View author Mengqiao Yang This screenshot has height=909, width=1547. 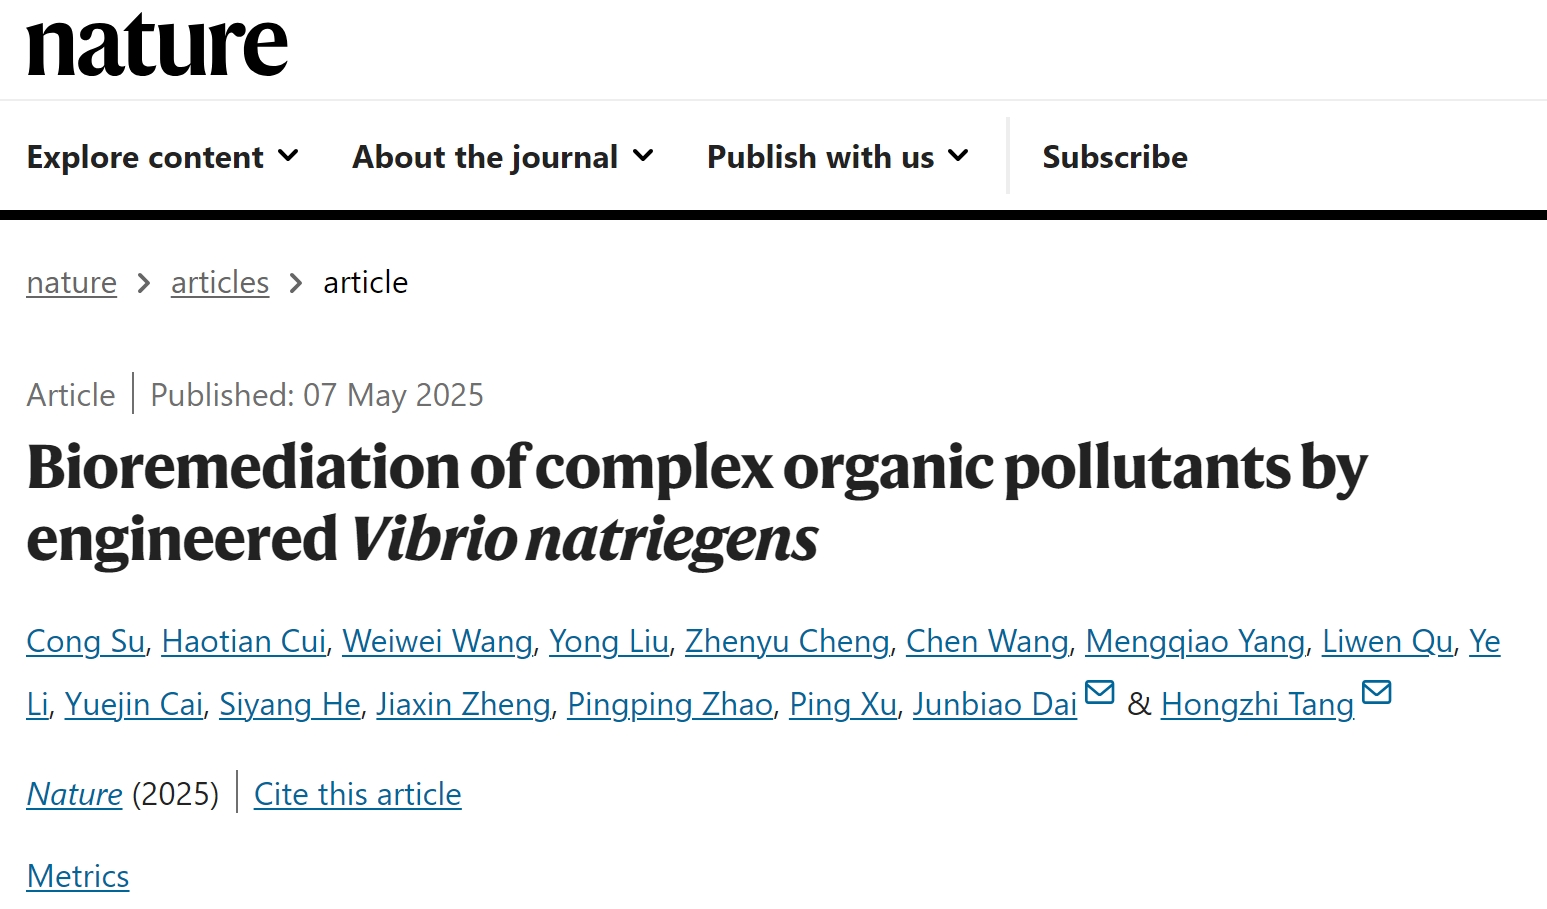(x=1195, y=642)
